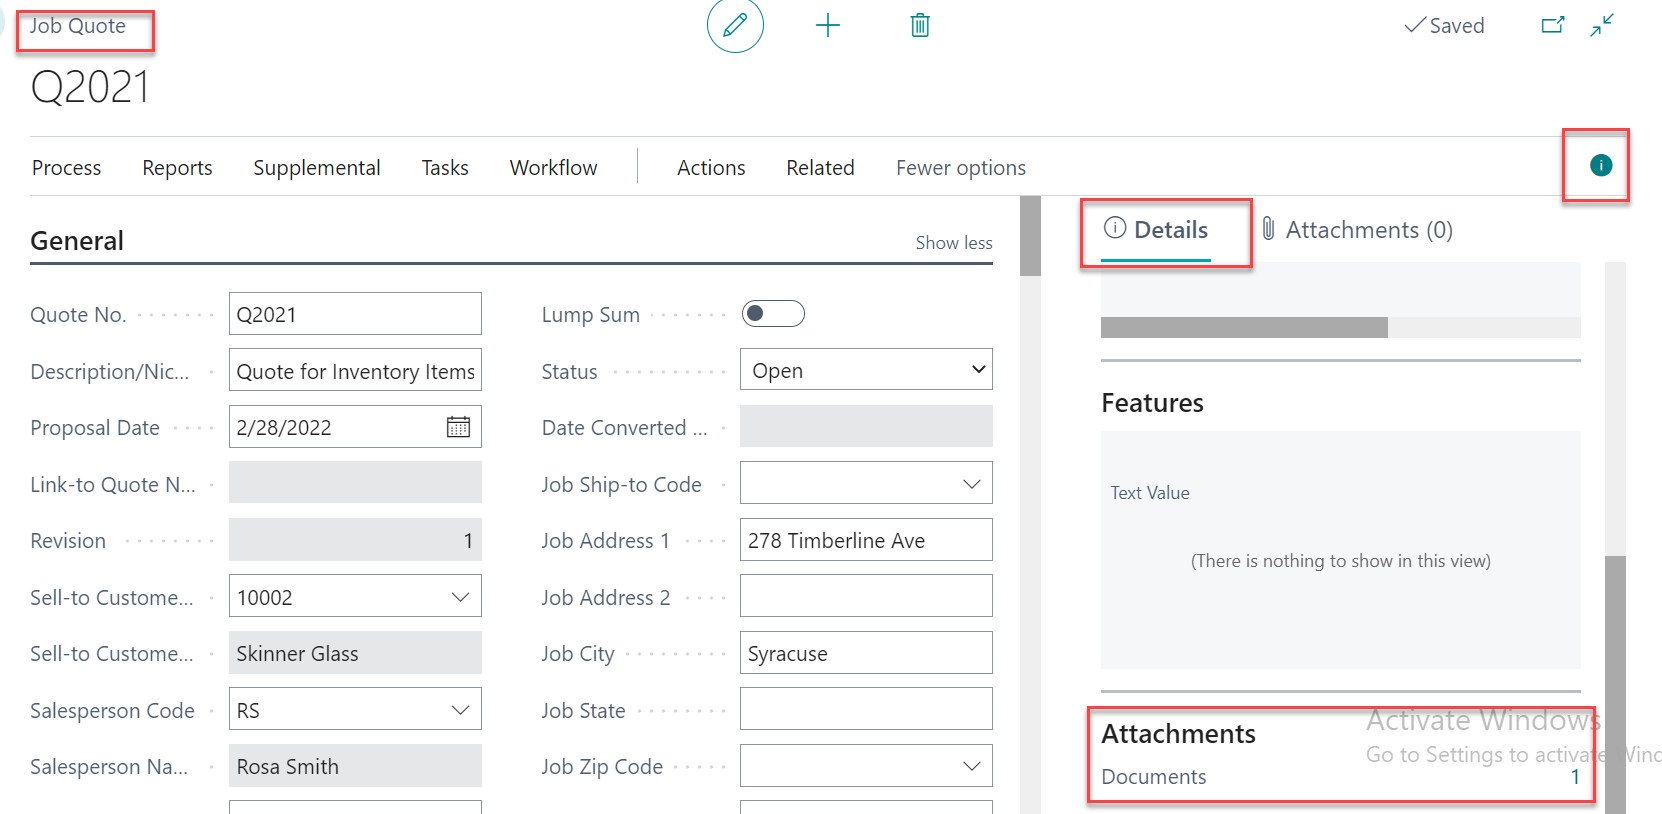
Task: Expand the Sell-to Customer No. dropdown
Action: click(x=460, y=598)
